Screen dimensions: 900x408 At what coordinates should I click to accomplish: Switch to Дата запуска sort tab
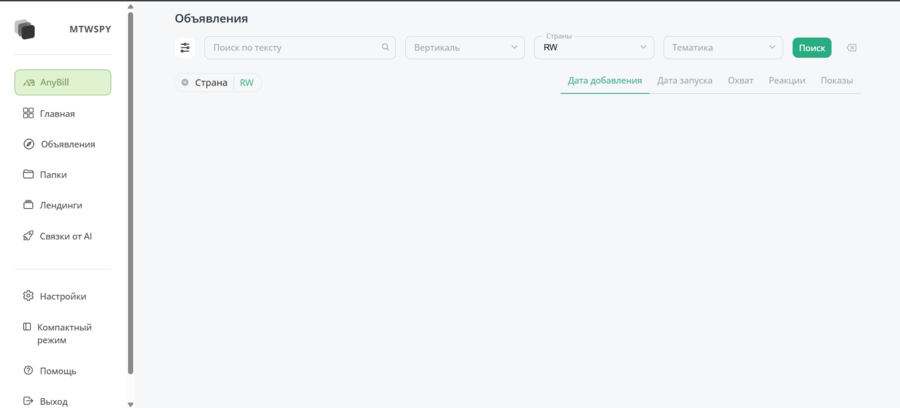tap(684, 81)
